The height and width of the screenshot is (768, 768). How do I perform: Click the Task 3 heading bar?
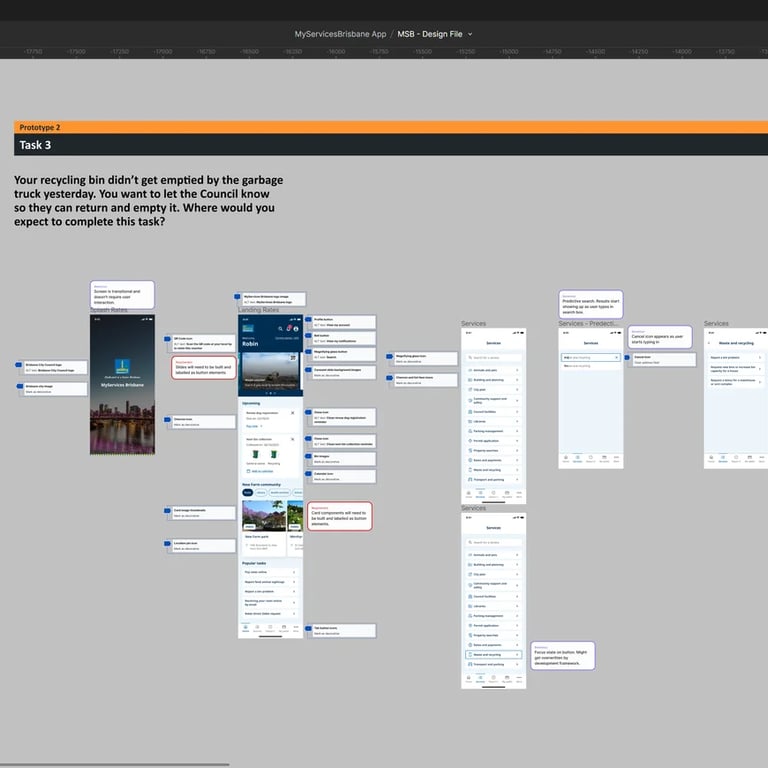coord(391,145)
